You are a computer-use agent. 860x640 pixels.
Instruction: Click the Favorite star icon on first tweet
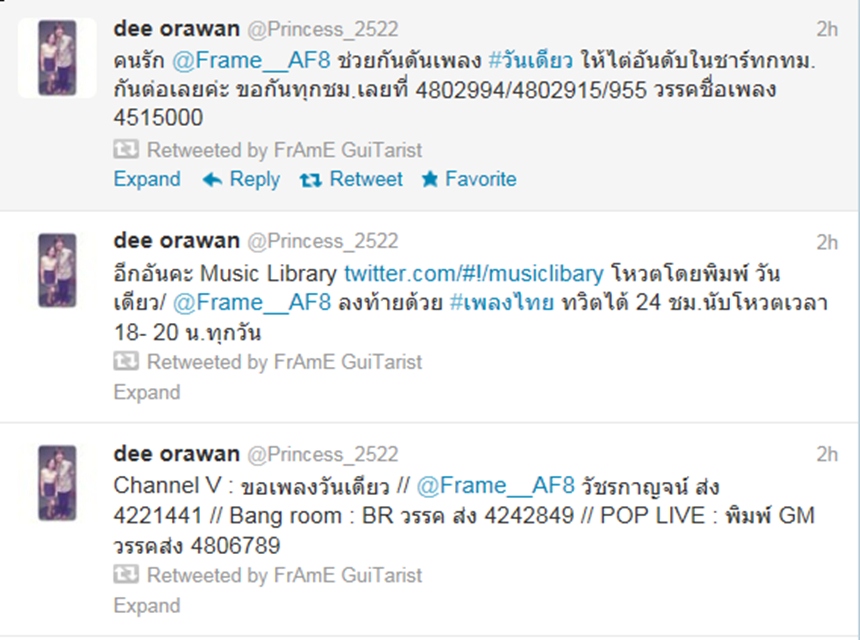tap(430, 179)
